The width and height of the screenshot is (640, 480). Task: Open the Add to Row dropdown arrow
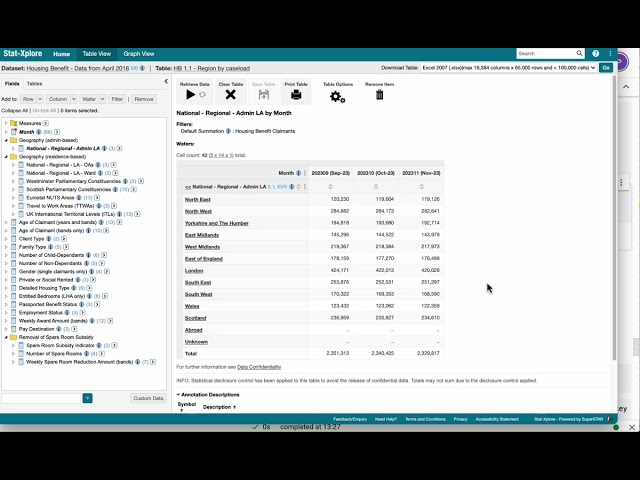tap(40, 99)
